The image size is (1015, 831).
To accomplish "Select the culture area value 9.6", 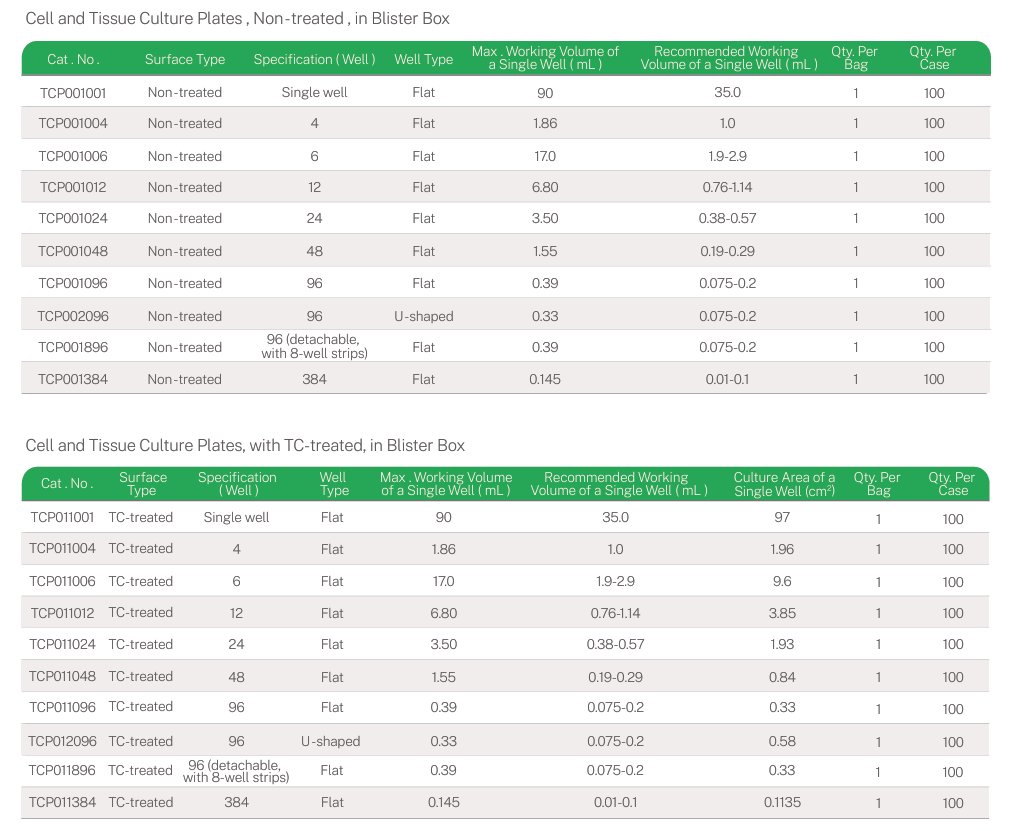I will [x=782, y=581].
